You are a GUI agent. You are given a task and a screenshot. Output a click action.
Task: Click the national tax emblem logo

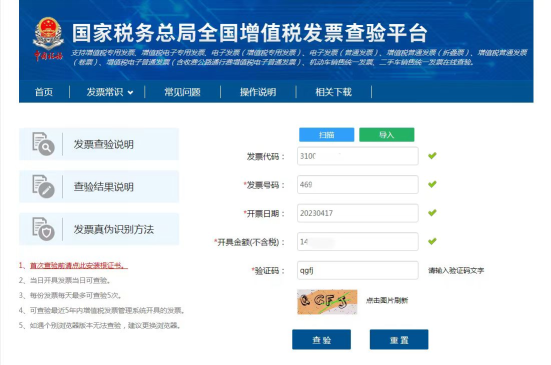48,39
